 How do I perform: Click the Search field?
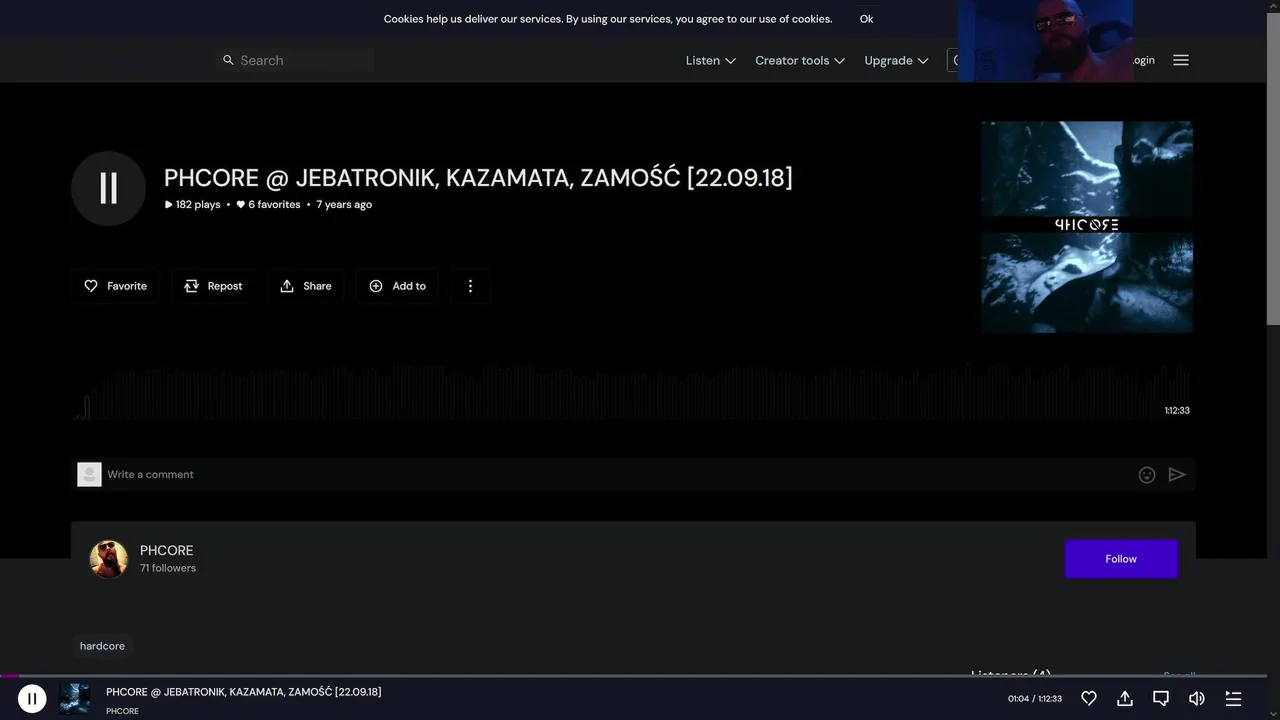tap(295, 60)
